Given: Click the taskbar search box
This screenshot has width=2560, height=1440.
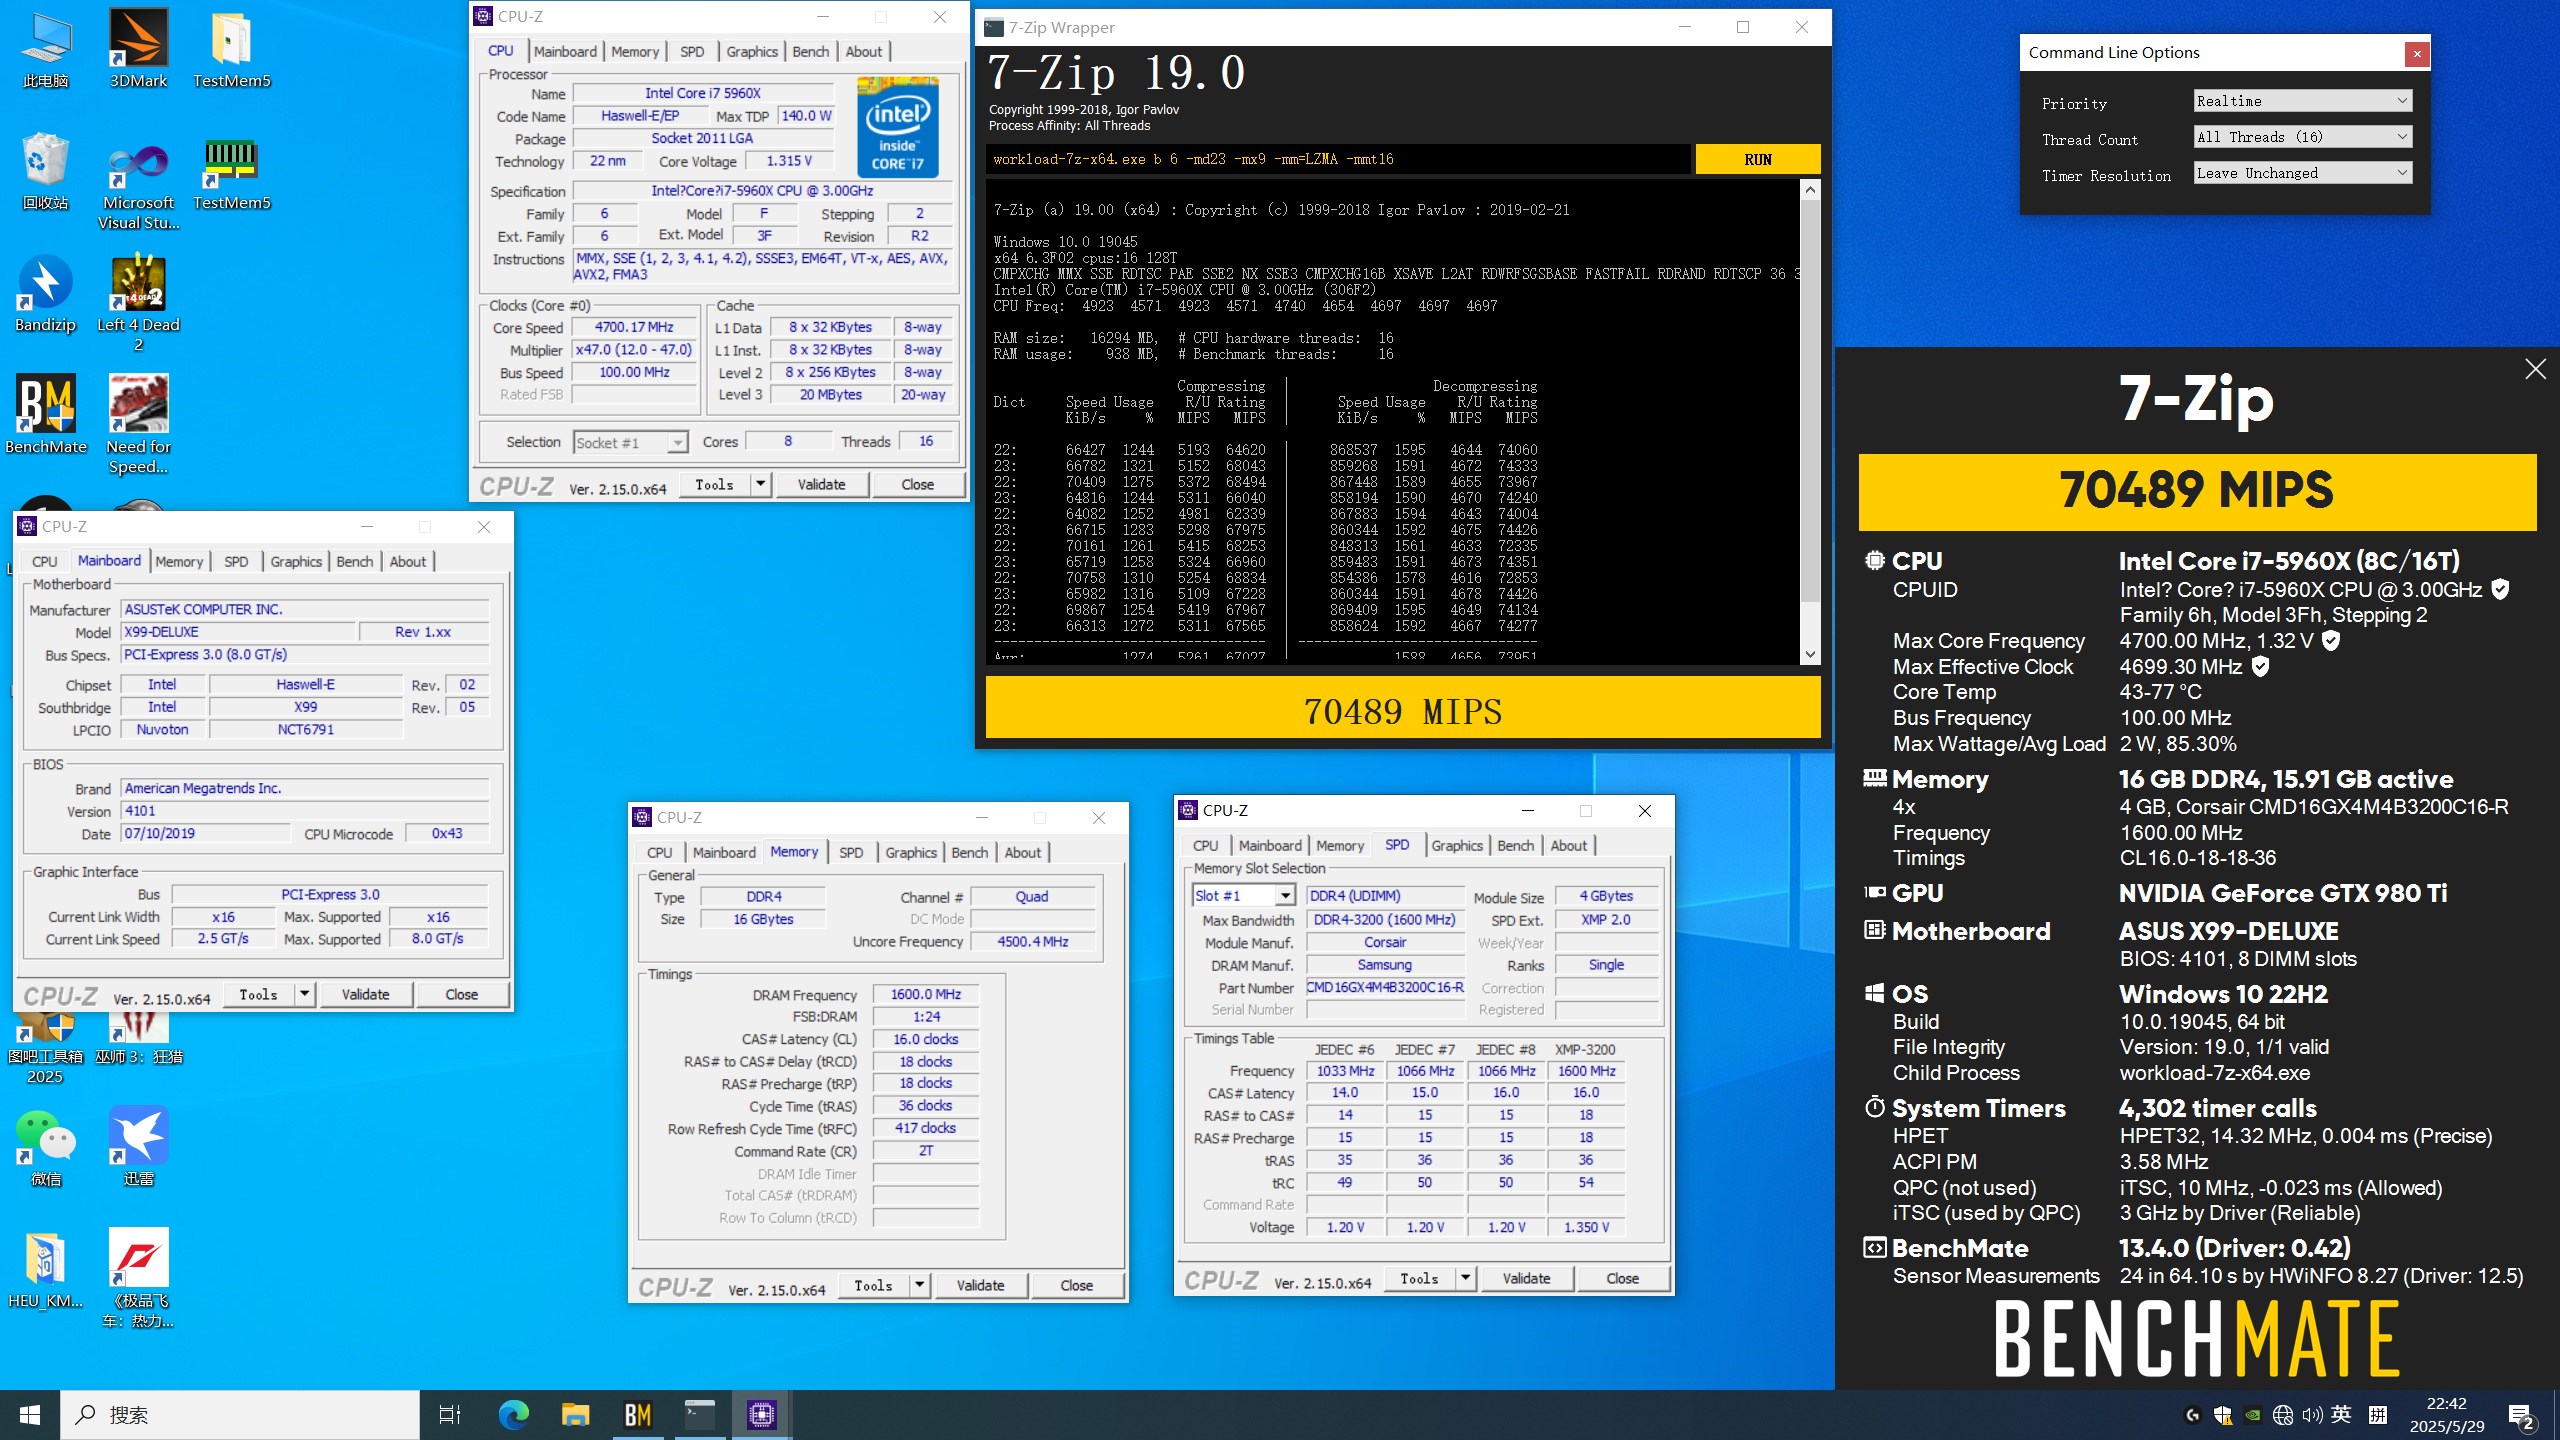Looking at the screenshot, I should pyautogui.click(x=240, y=1415).
